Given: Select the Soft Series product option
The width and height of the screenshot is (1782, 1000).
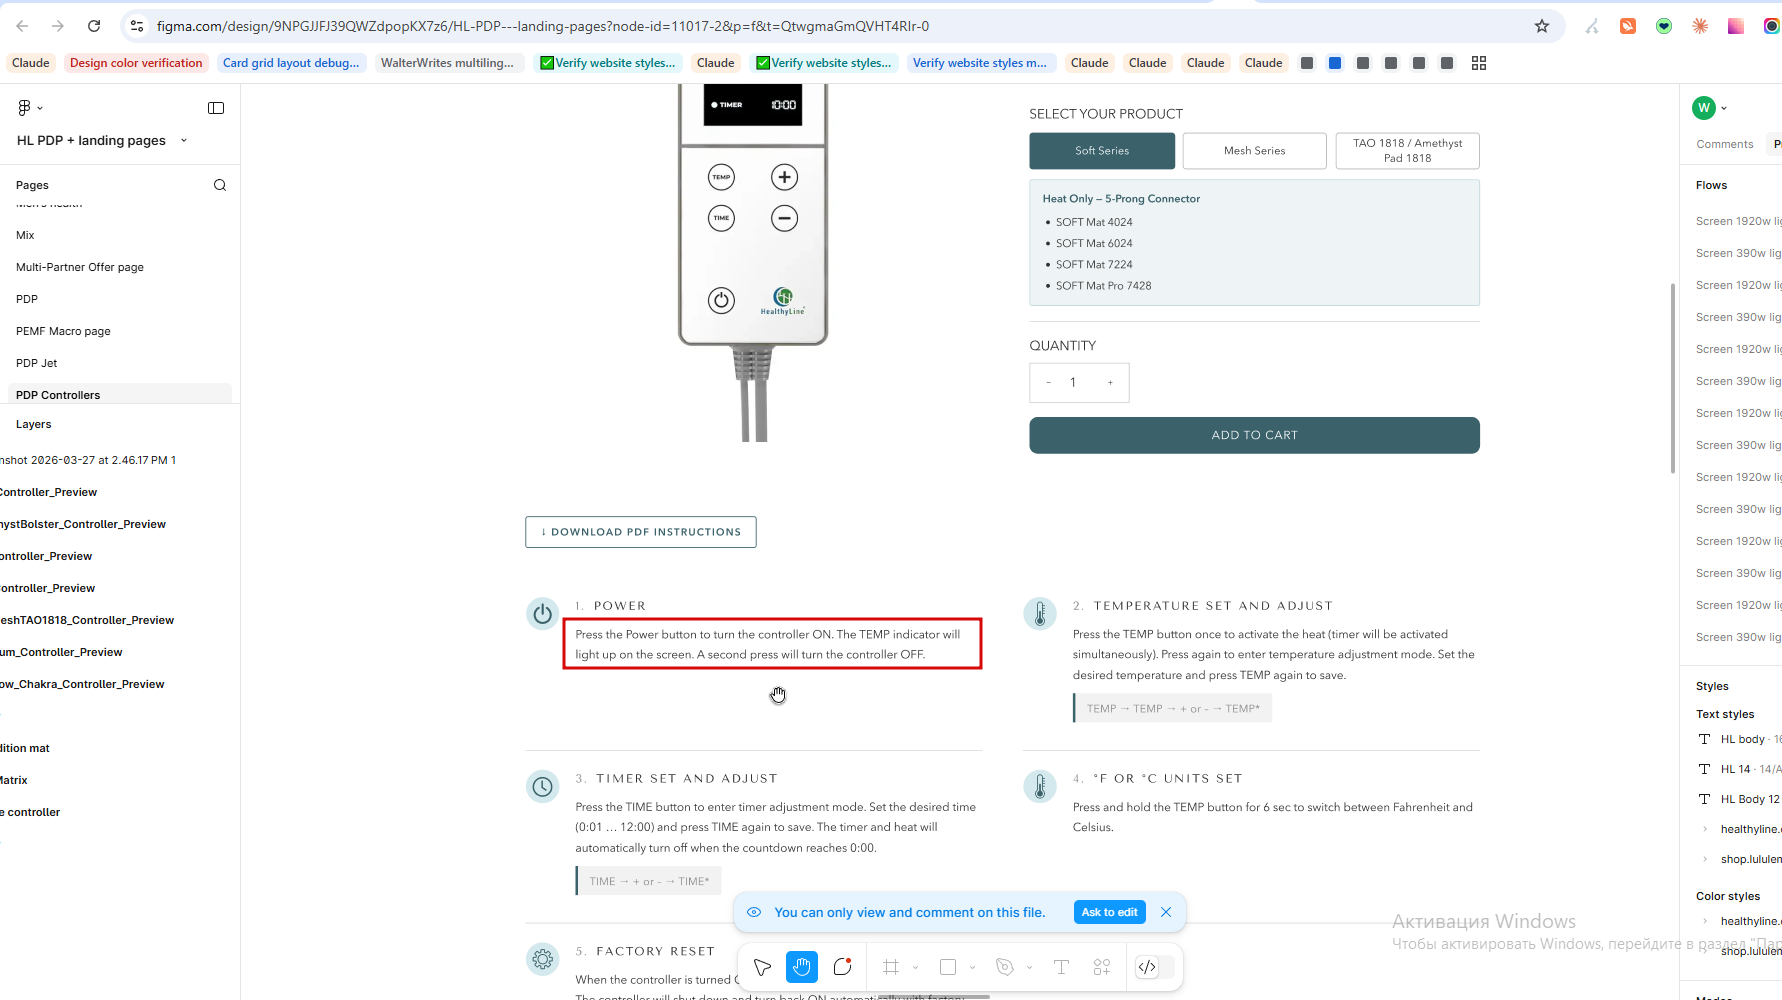Looking at the screenshot, I should coord(1102,151).
